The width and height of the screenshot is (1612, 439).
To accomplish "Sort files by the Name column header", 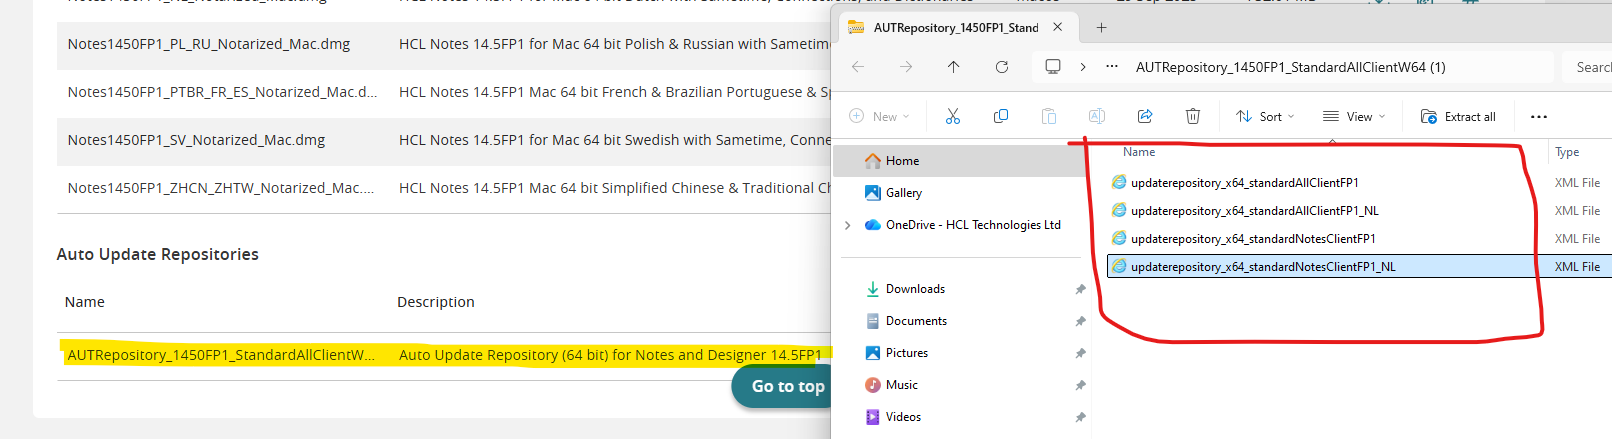I will pos(1138,152).
